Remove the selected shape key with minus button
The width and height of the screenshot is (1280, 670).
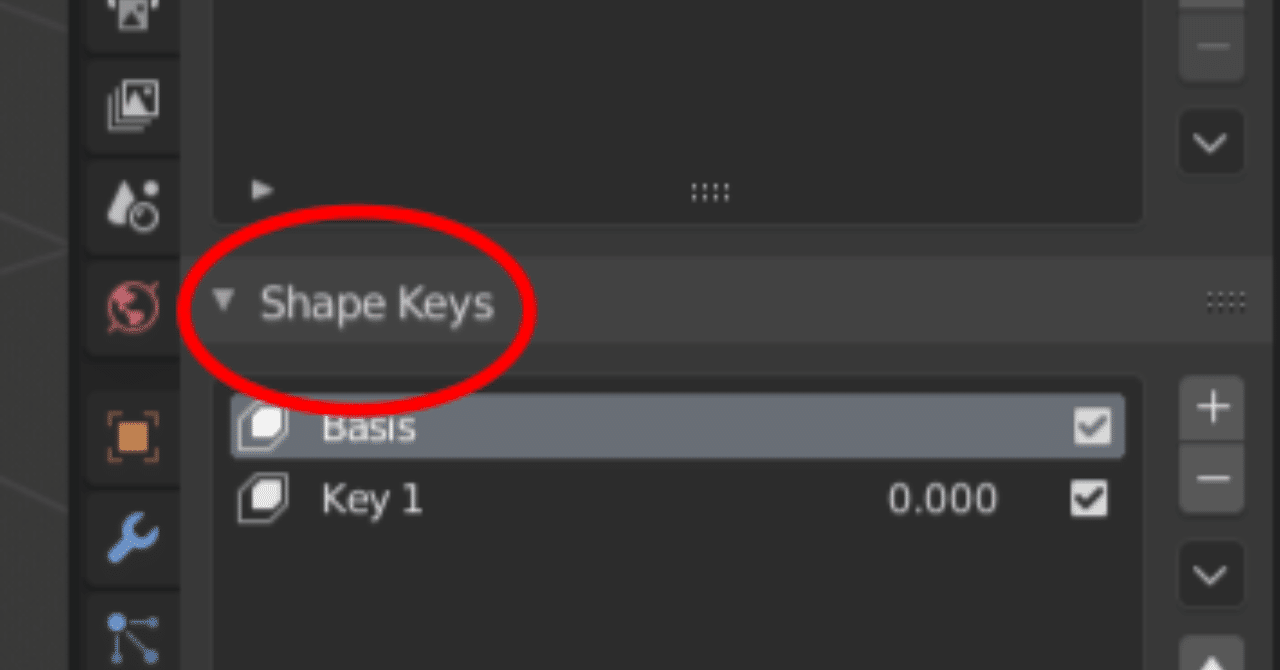pos(1212,477)
